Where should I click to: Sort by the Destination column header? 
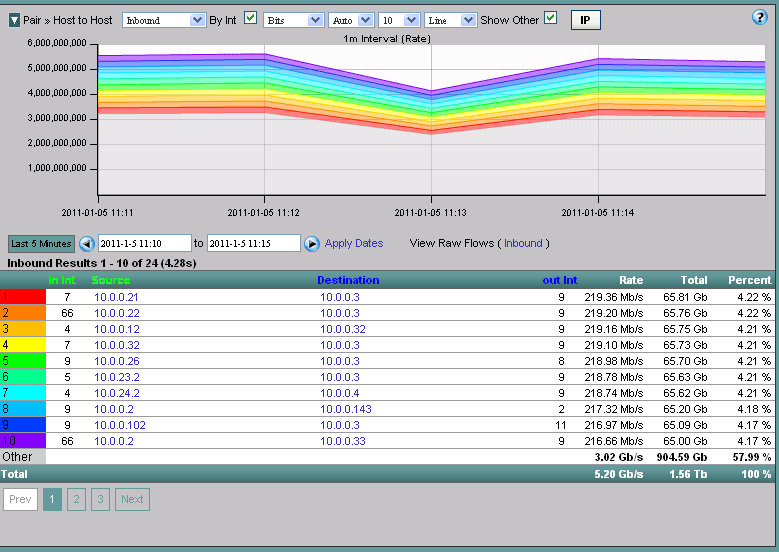[348, 280]
